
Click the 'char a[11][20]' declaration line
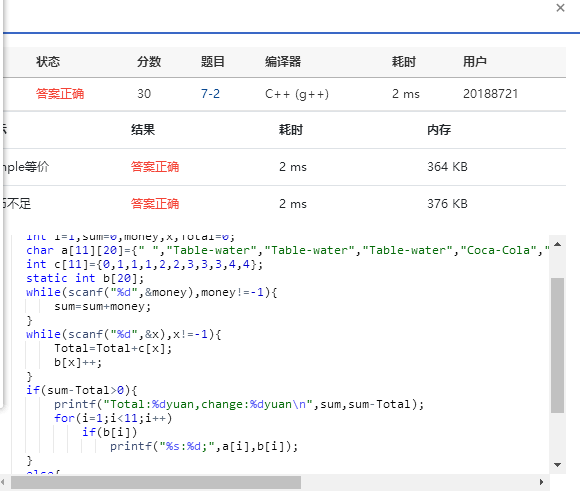pos(287,250)
